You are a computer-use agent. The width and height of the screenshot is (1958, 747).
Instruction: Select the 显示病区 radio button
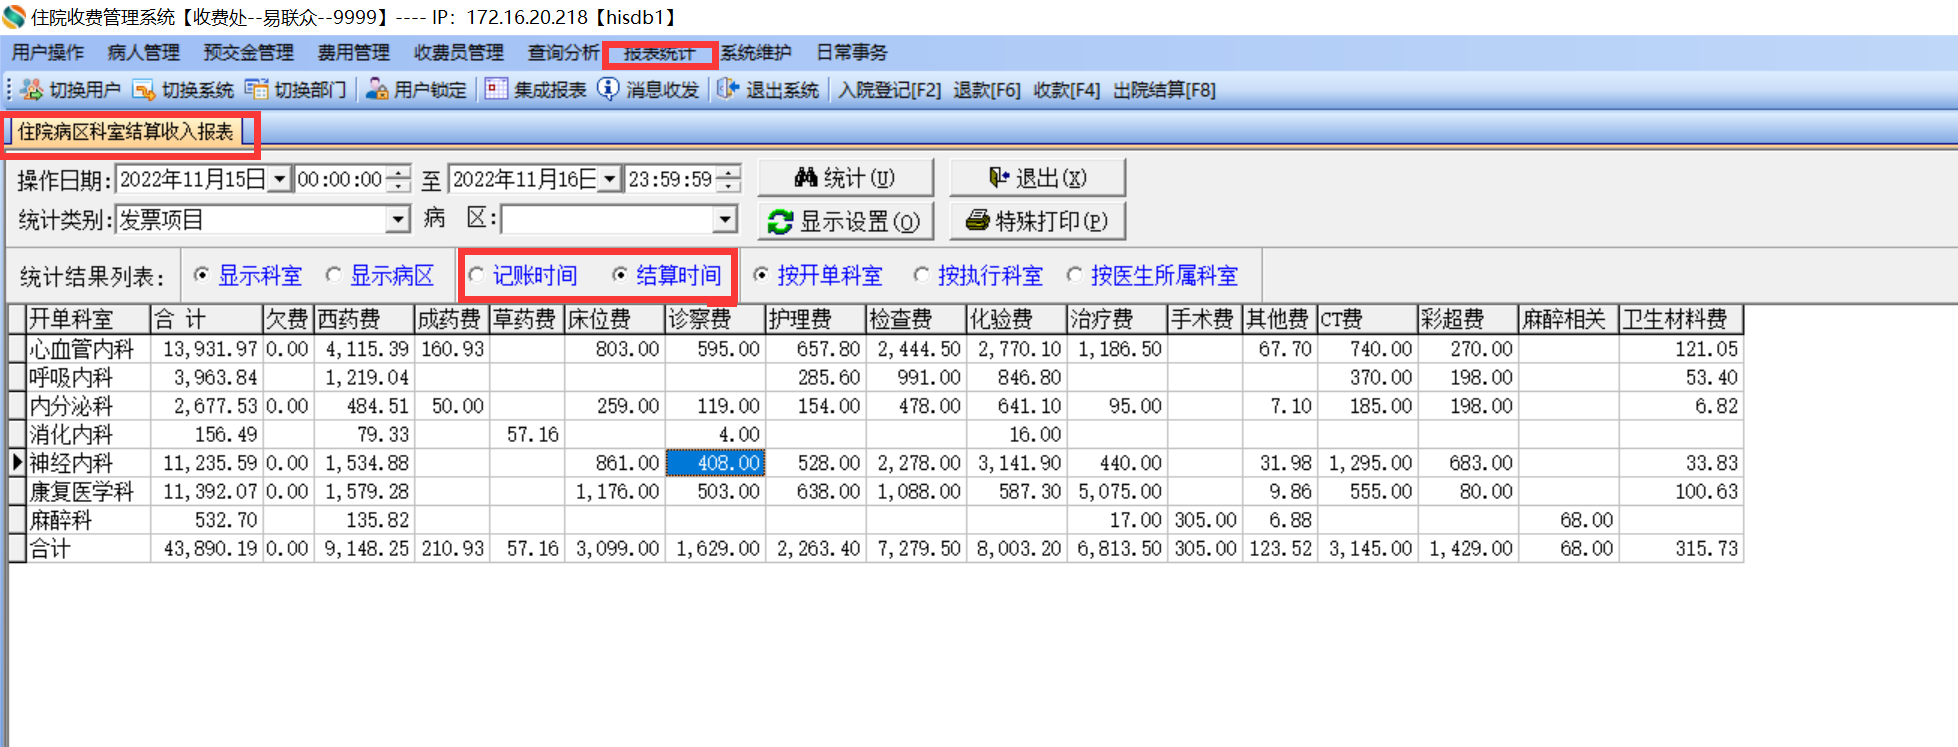pos(334,275)
